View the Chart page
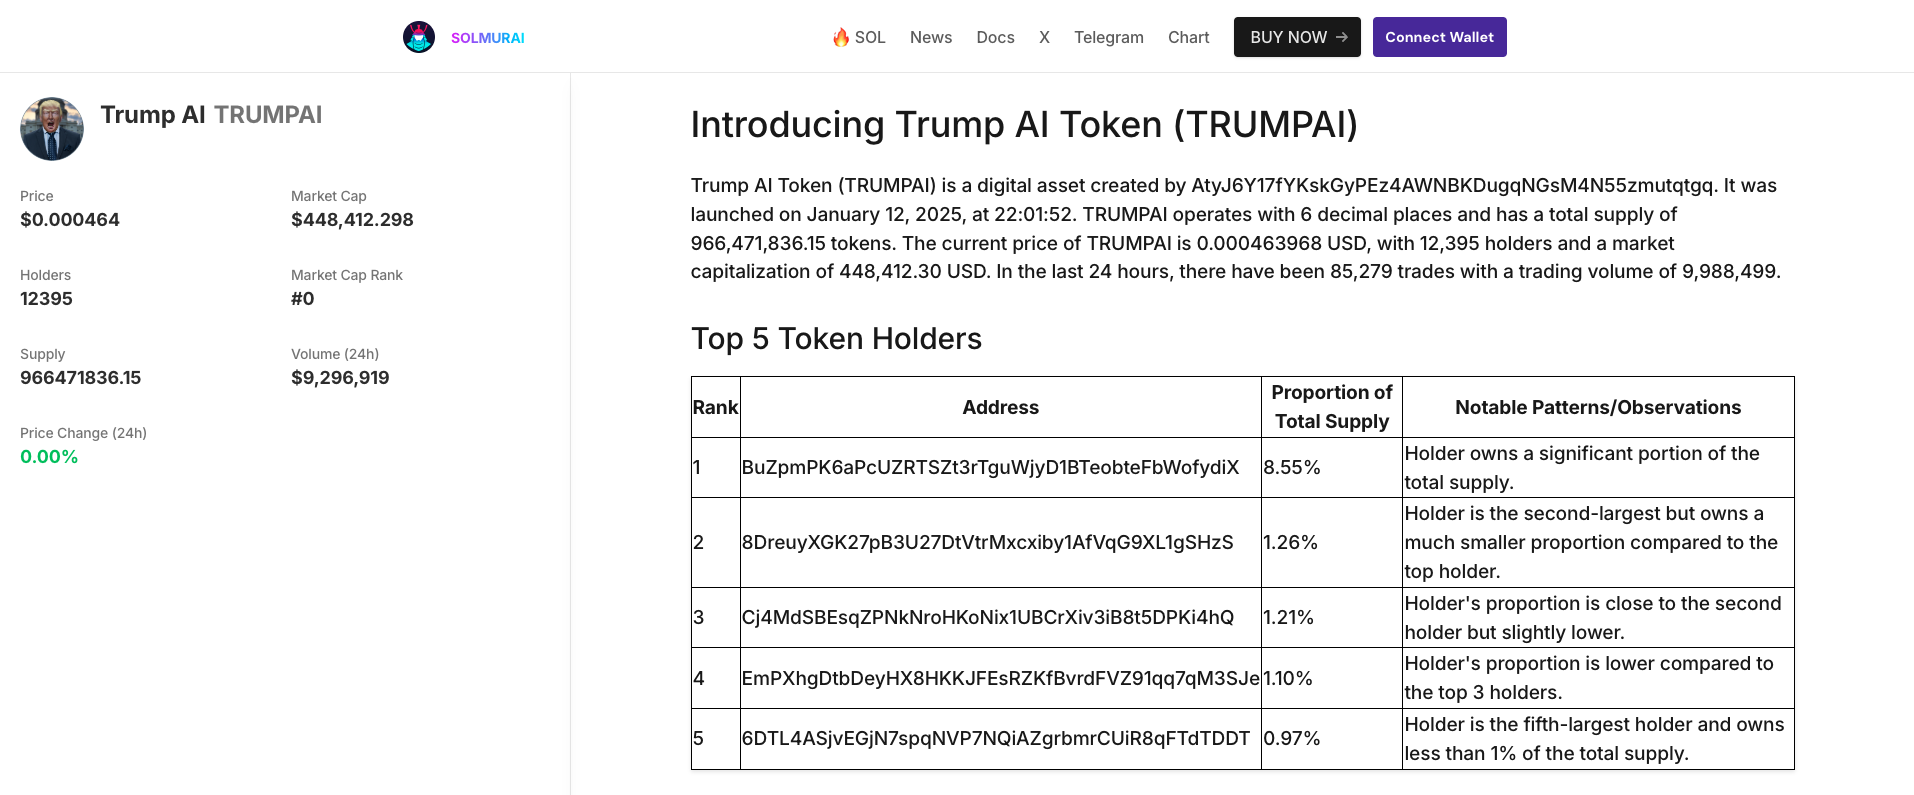The height and width of the screenshot is (795, 1914). (1188, 37)
